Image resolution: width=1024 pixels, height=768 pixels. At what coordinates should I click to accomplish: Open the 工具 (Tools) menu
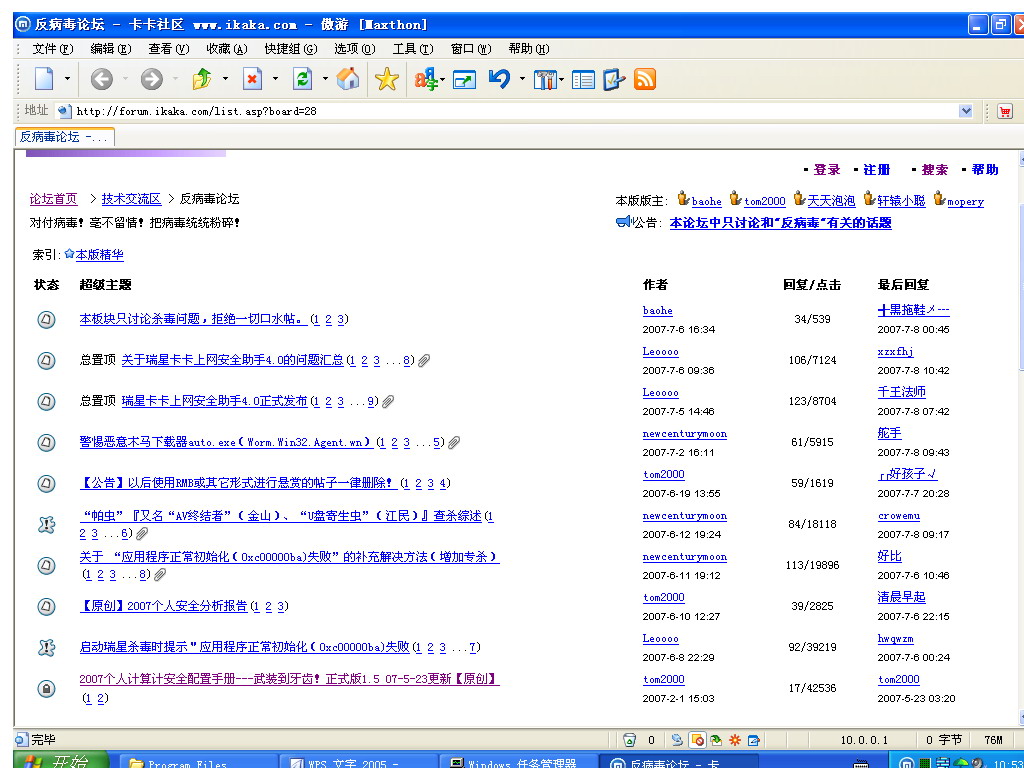point(412,48)
